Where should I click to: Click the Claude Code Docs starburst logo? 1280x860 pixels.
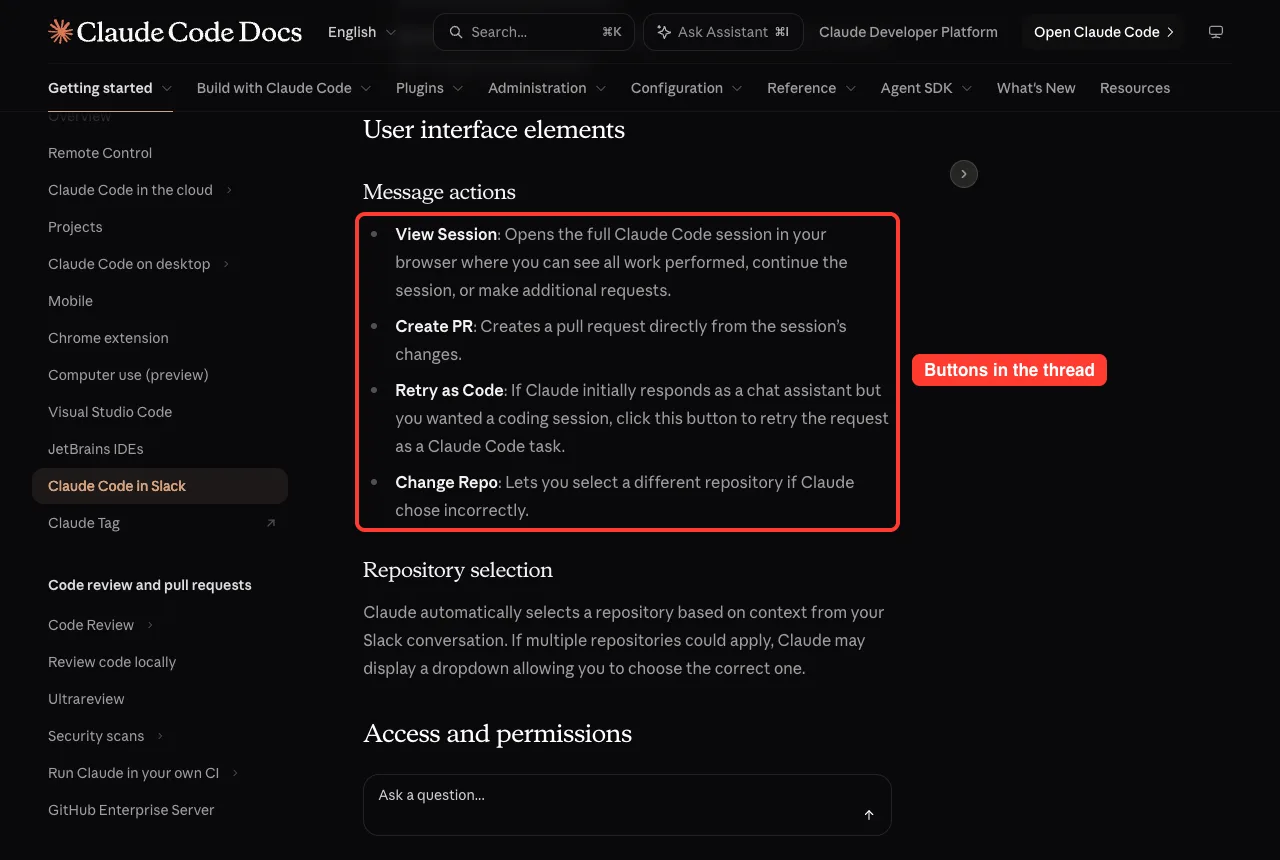[60, 32]
